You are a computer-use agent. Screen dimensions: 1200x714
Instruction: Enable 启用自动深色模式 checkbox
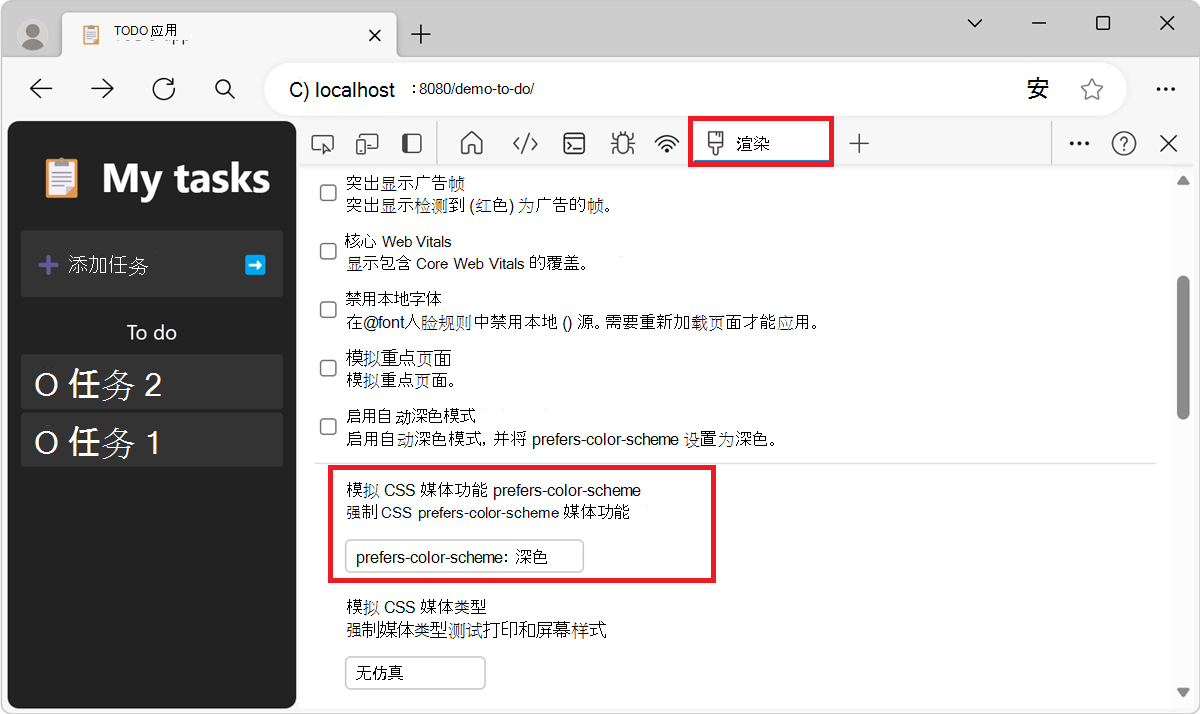tap(327, 426)
